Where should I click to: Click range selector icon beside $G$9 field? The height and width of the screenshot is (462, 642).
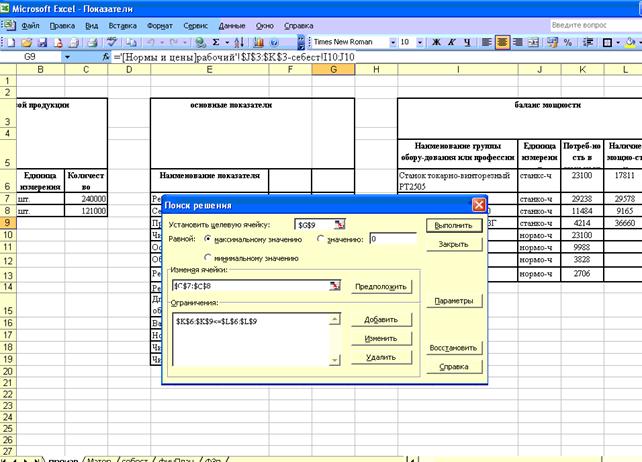[340, 224]
